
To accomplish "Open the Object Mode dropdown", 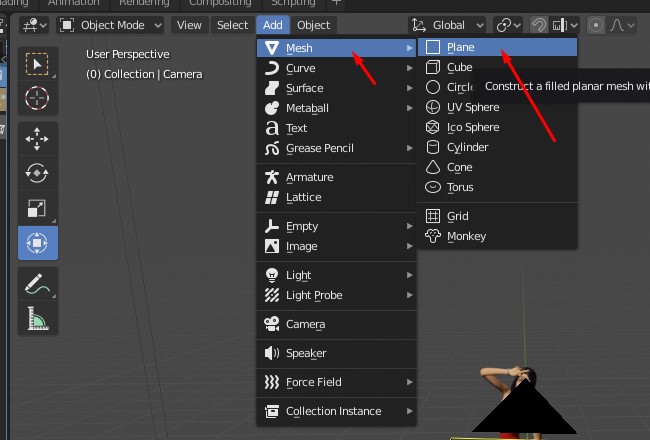I will 110,25.
